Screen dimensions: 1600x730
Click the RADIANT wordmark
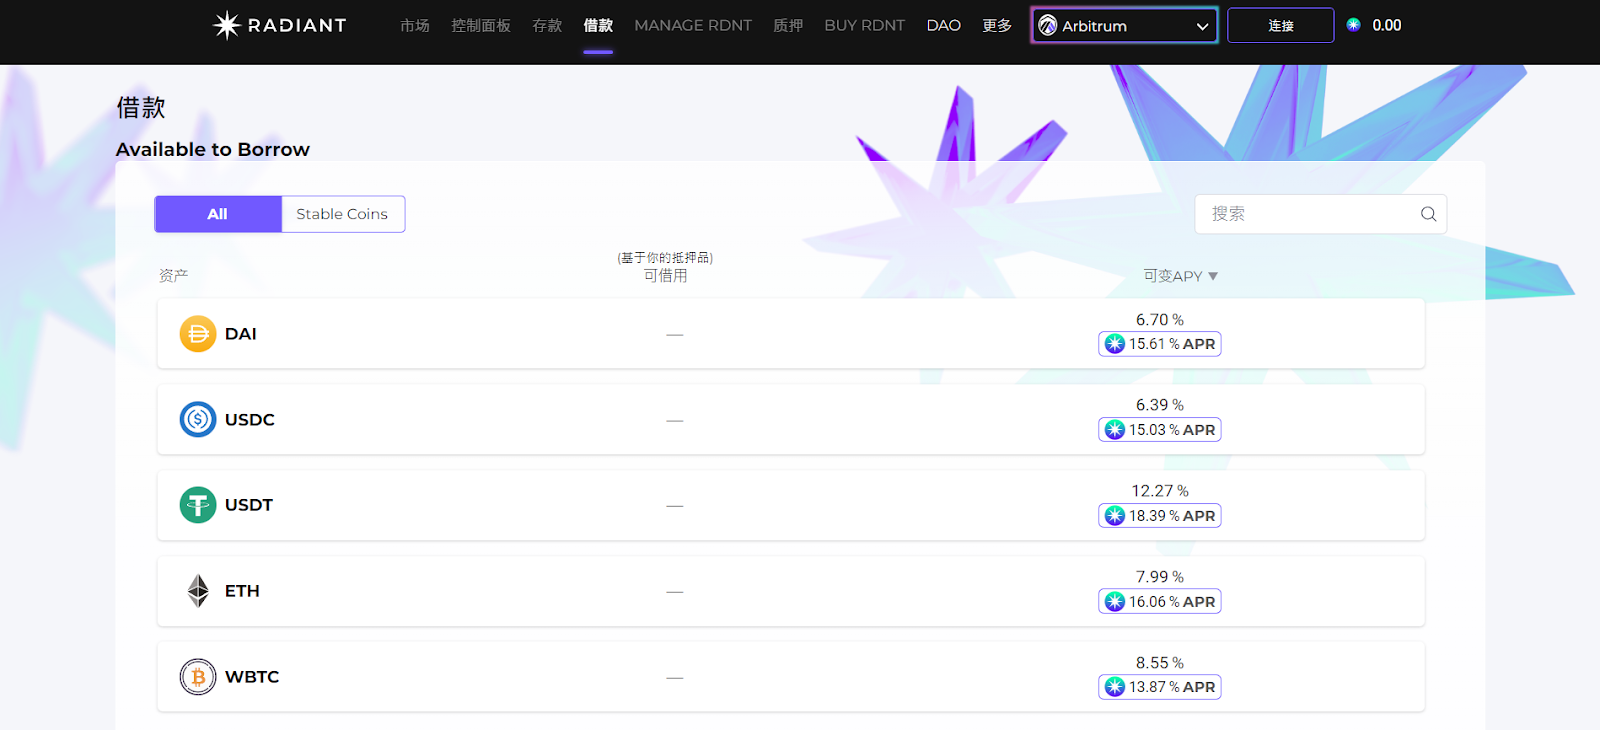[297, 25]
